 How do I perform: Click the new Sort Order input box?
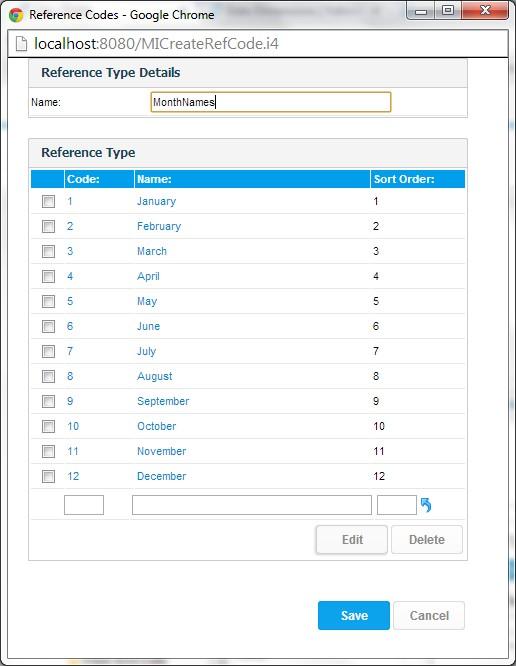pyautogui.click(x=397, y=505)
